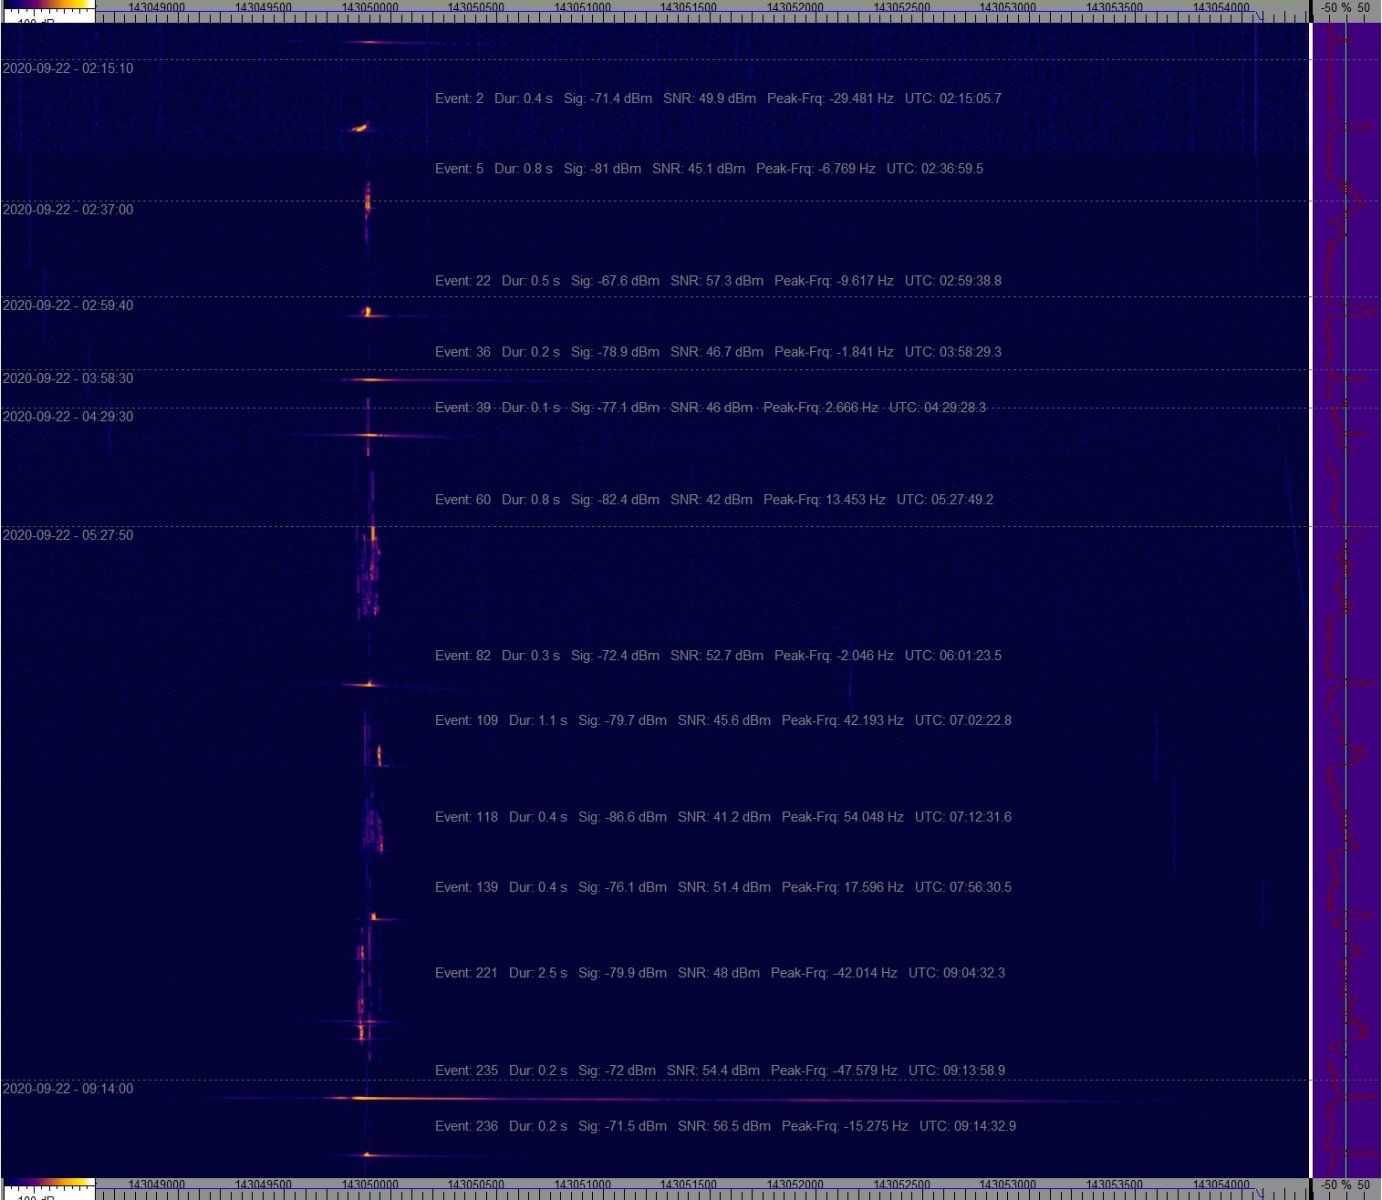
Task: Select the Event 109 annotation text
Action: point(723,720)
